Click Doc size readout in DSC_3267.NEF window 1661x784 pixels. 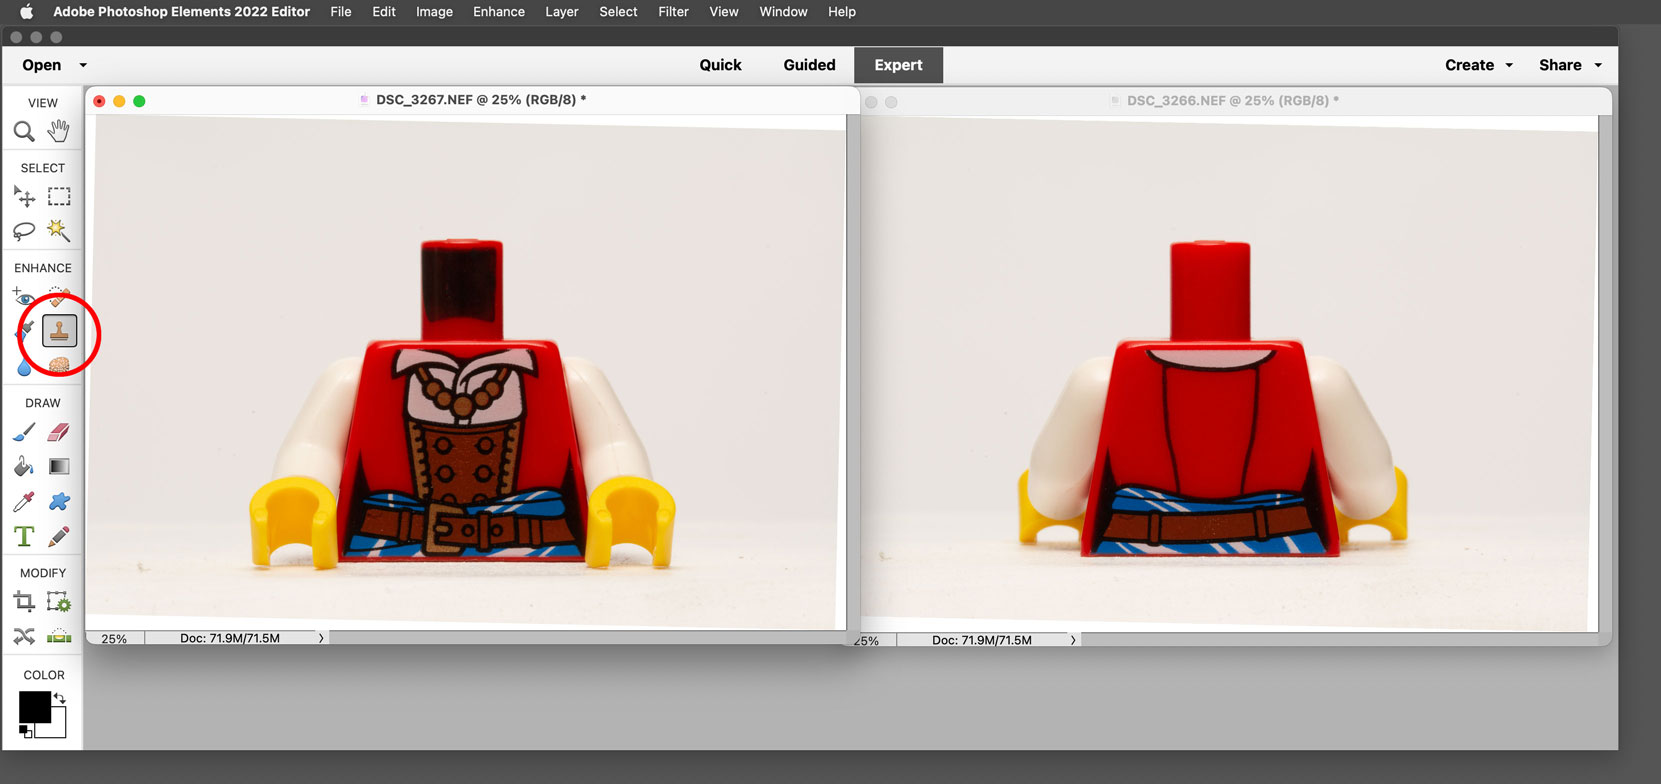click(x=230, y=638)
